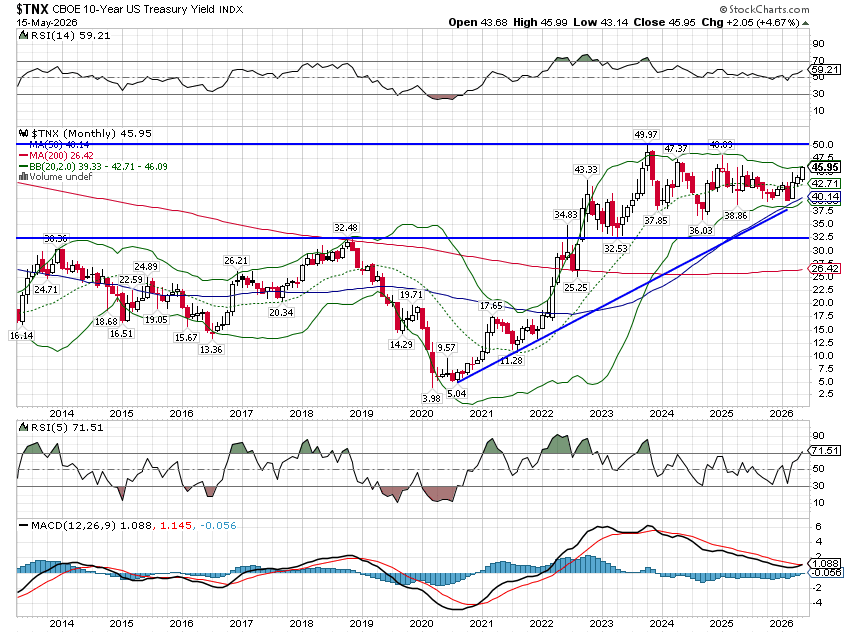The width and height of the screenshot is (850, 633).
Task: Click the 13.36 low label
Action: [211, 350]
